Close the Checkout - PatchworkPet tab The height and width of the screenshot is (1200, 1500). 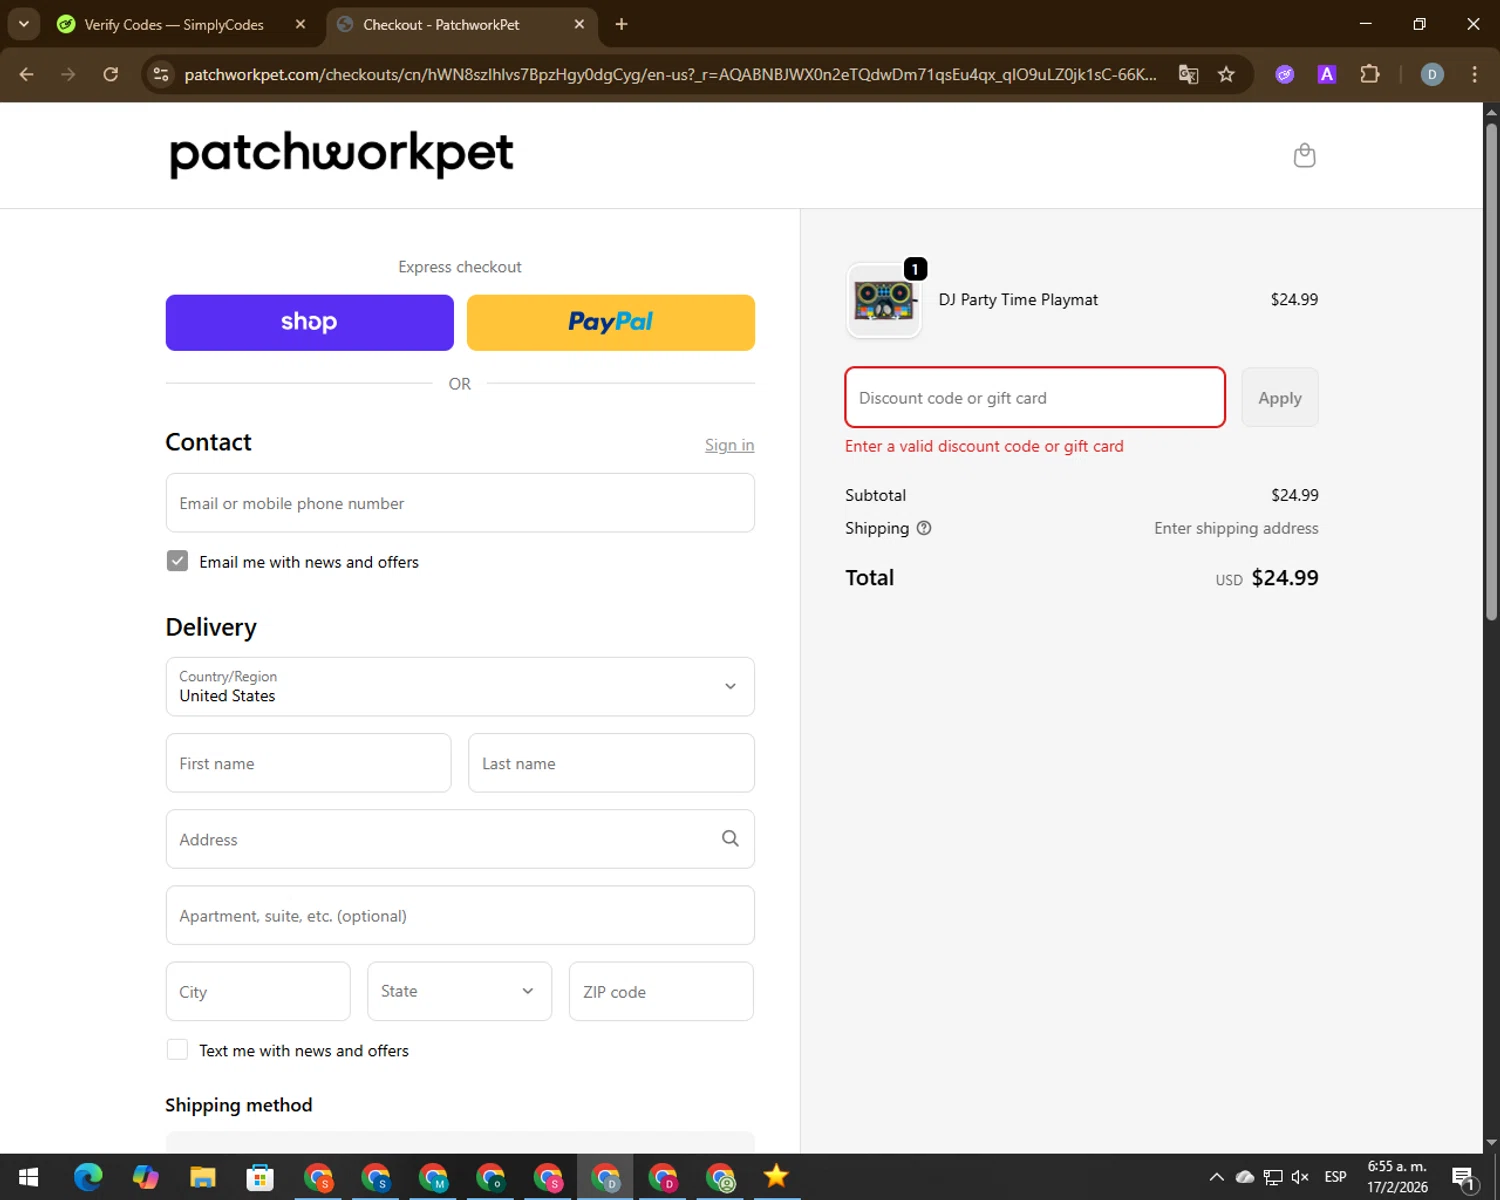[x=579, y=24]
